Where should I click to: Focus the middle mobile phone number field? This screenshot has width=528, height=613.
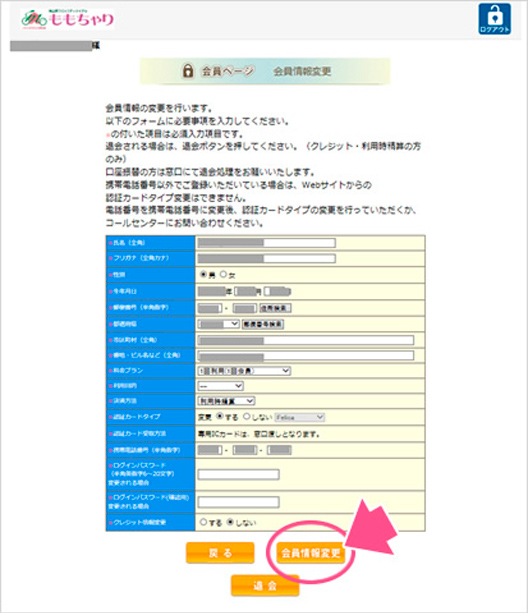pos(245,450)
